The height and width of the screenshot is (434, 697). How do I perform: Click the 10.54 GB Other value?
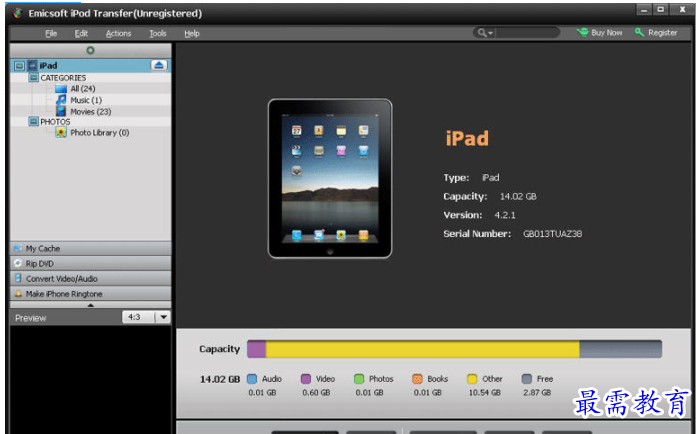point(485,393)
